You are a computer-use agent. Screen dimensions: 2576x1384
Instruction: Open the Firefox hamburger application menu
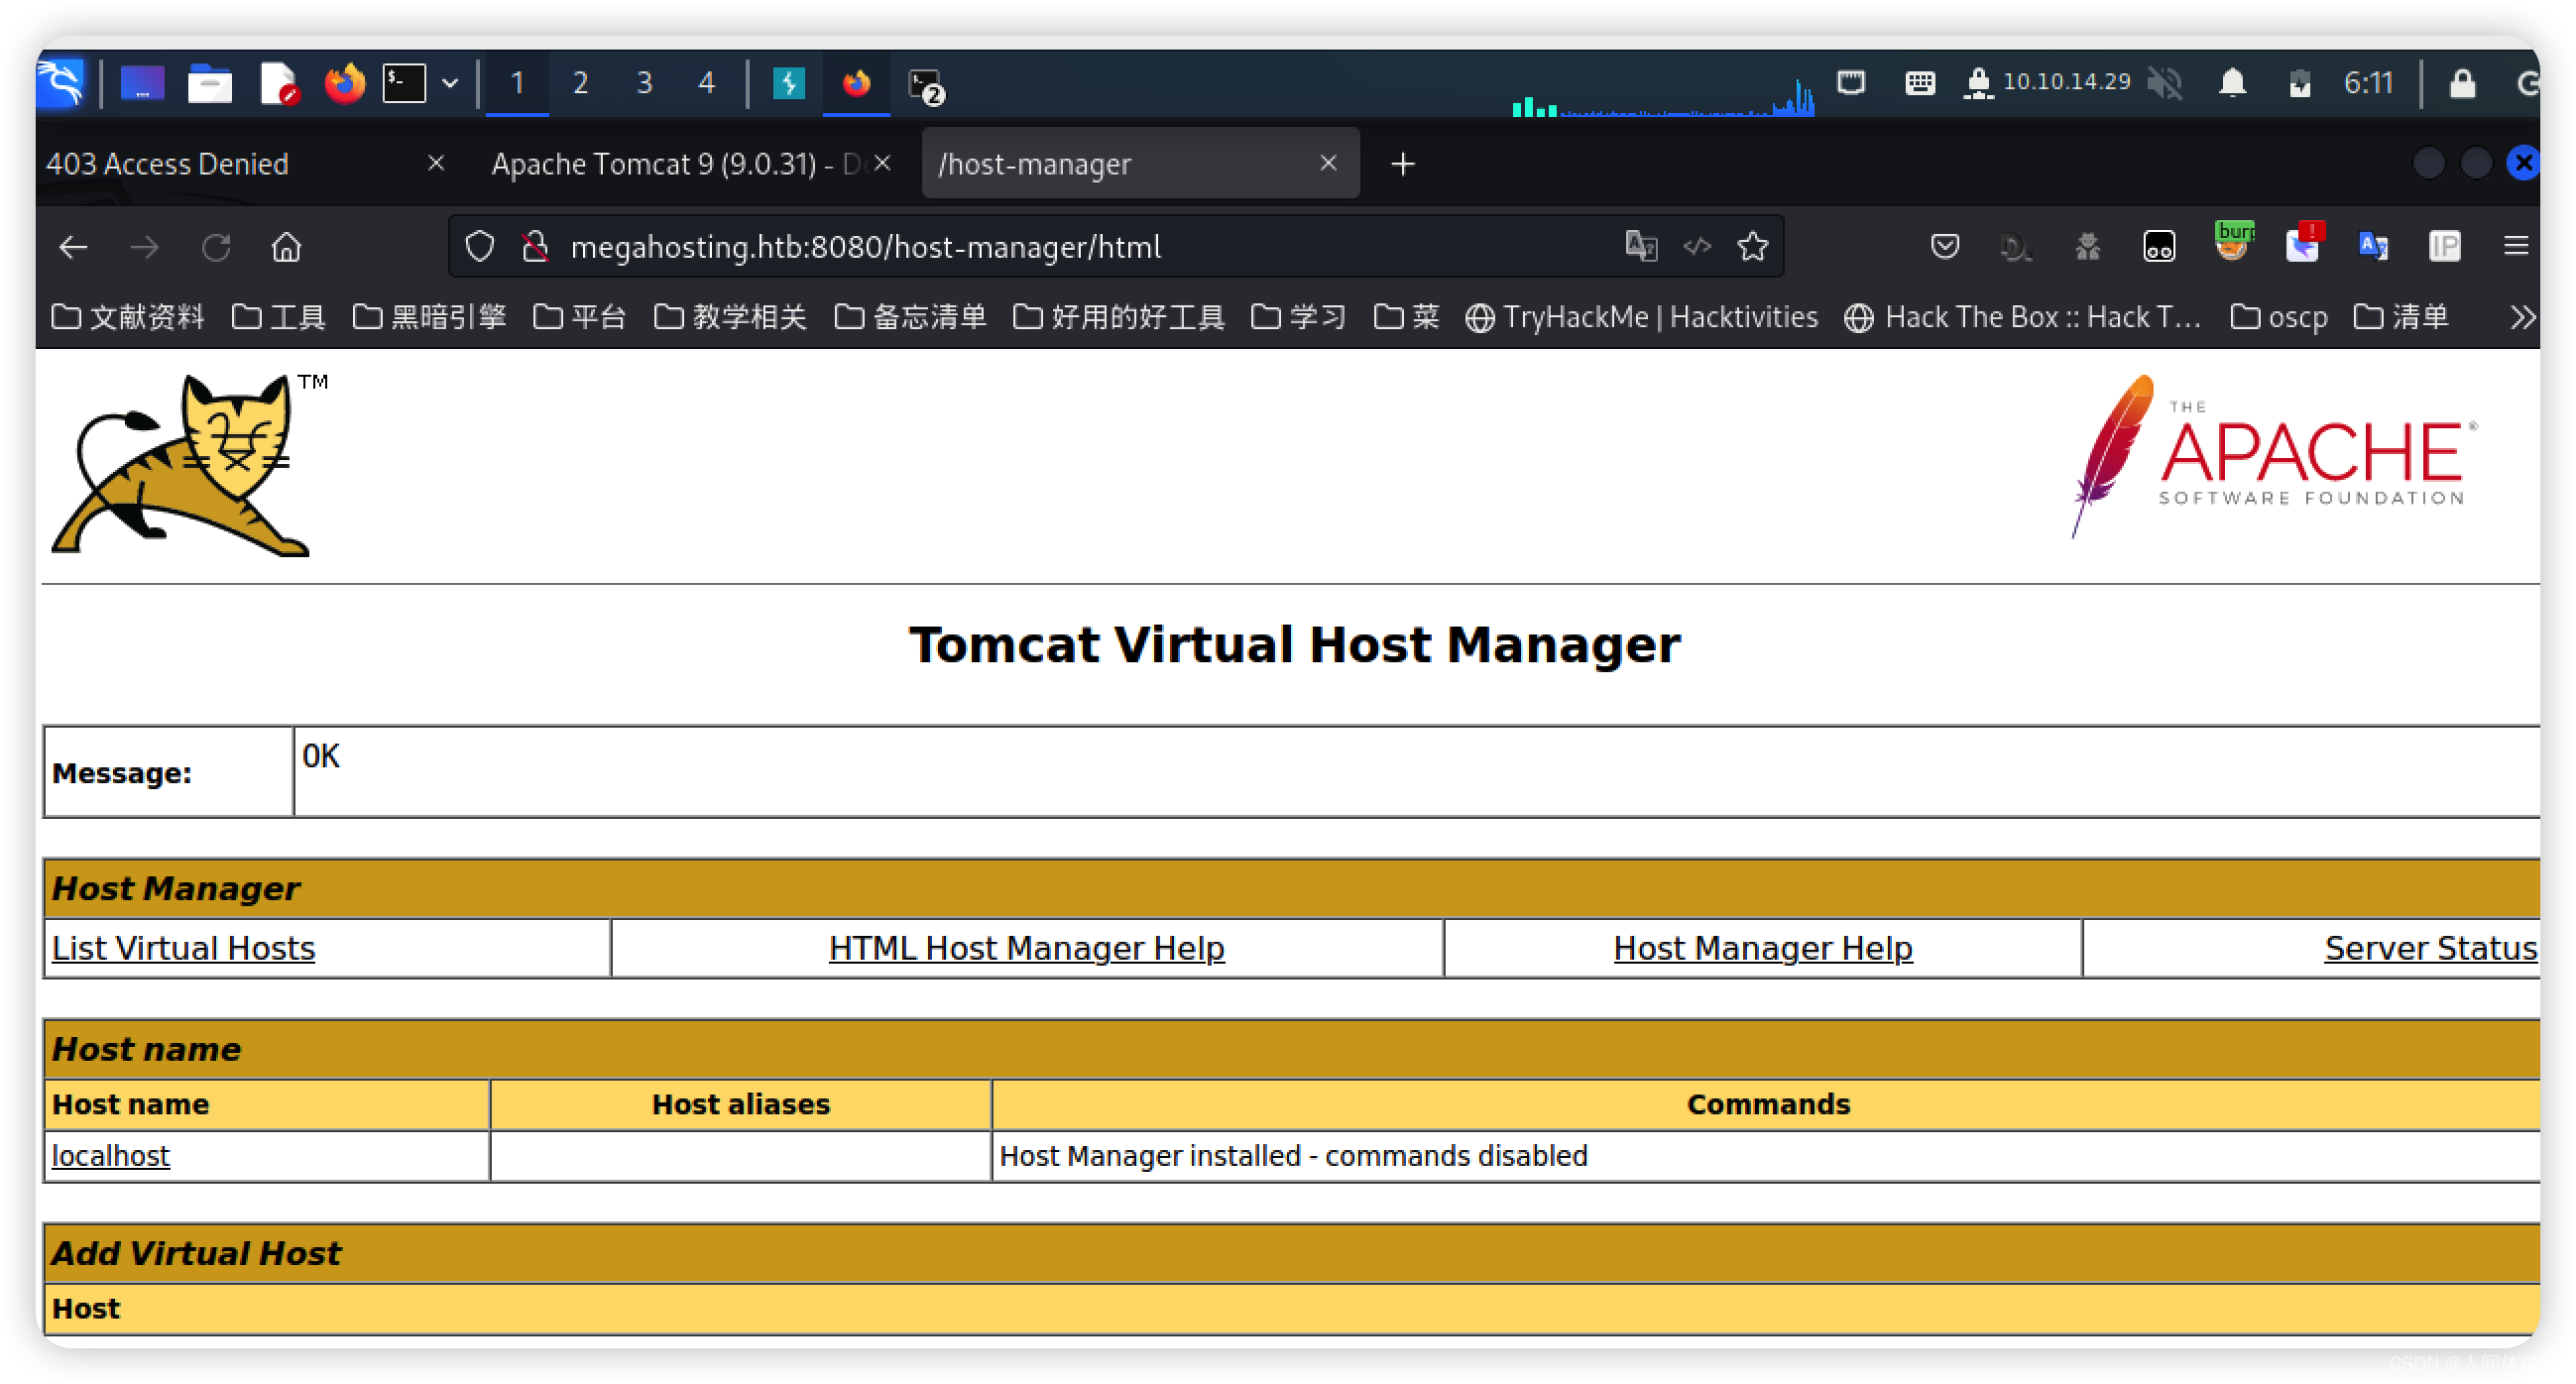click(x=2516, y=246)
